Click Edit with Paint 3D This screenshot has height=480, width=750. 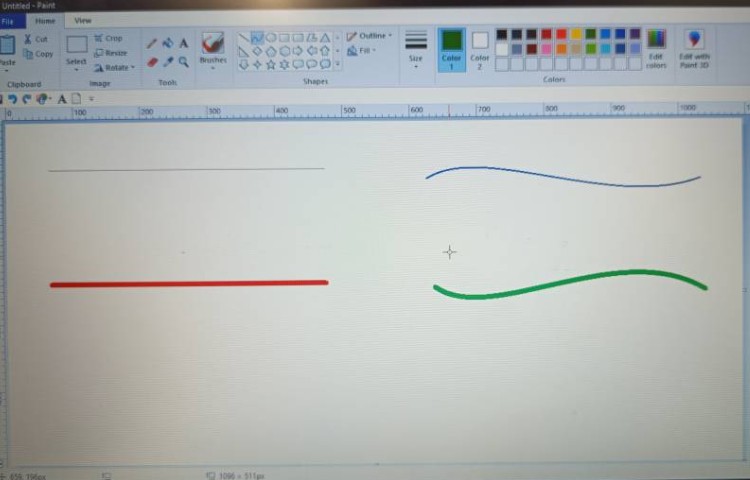(694, 49)
